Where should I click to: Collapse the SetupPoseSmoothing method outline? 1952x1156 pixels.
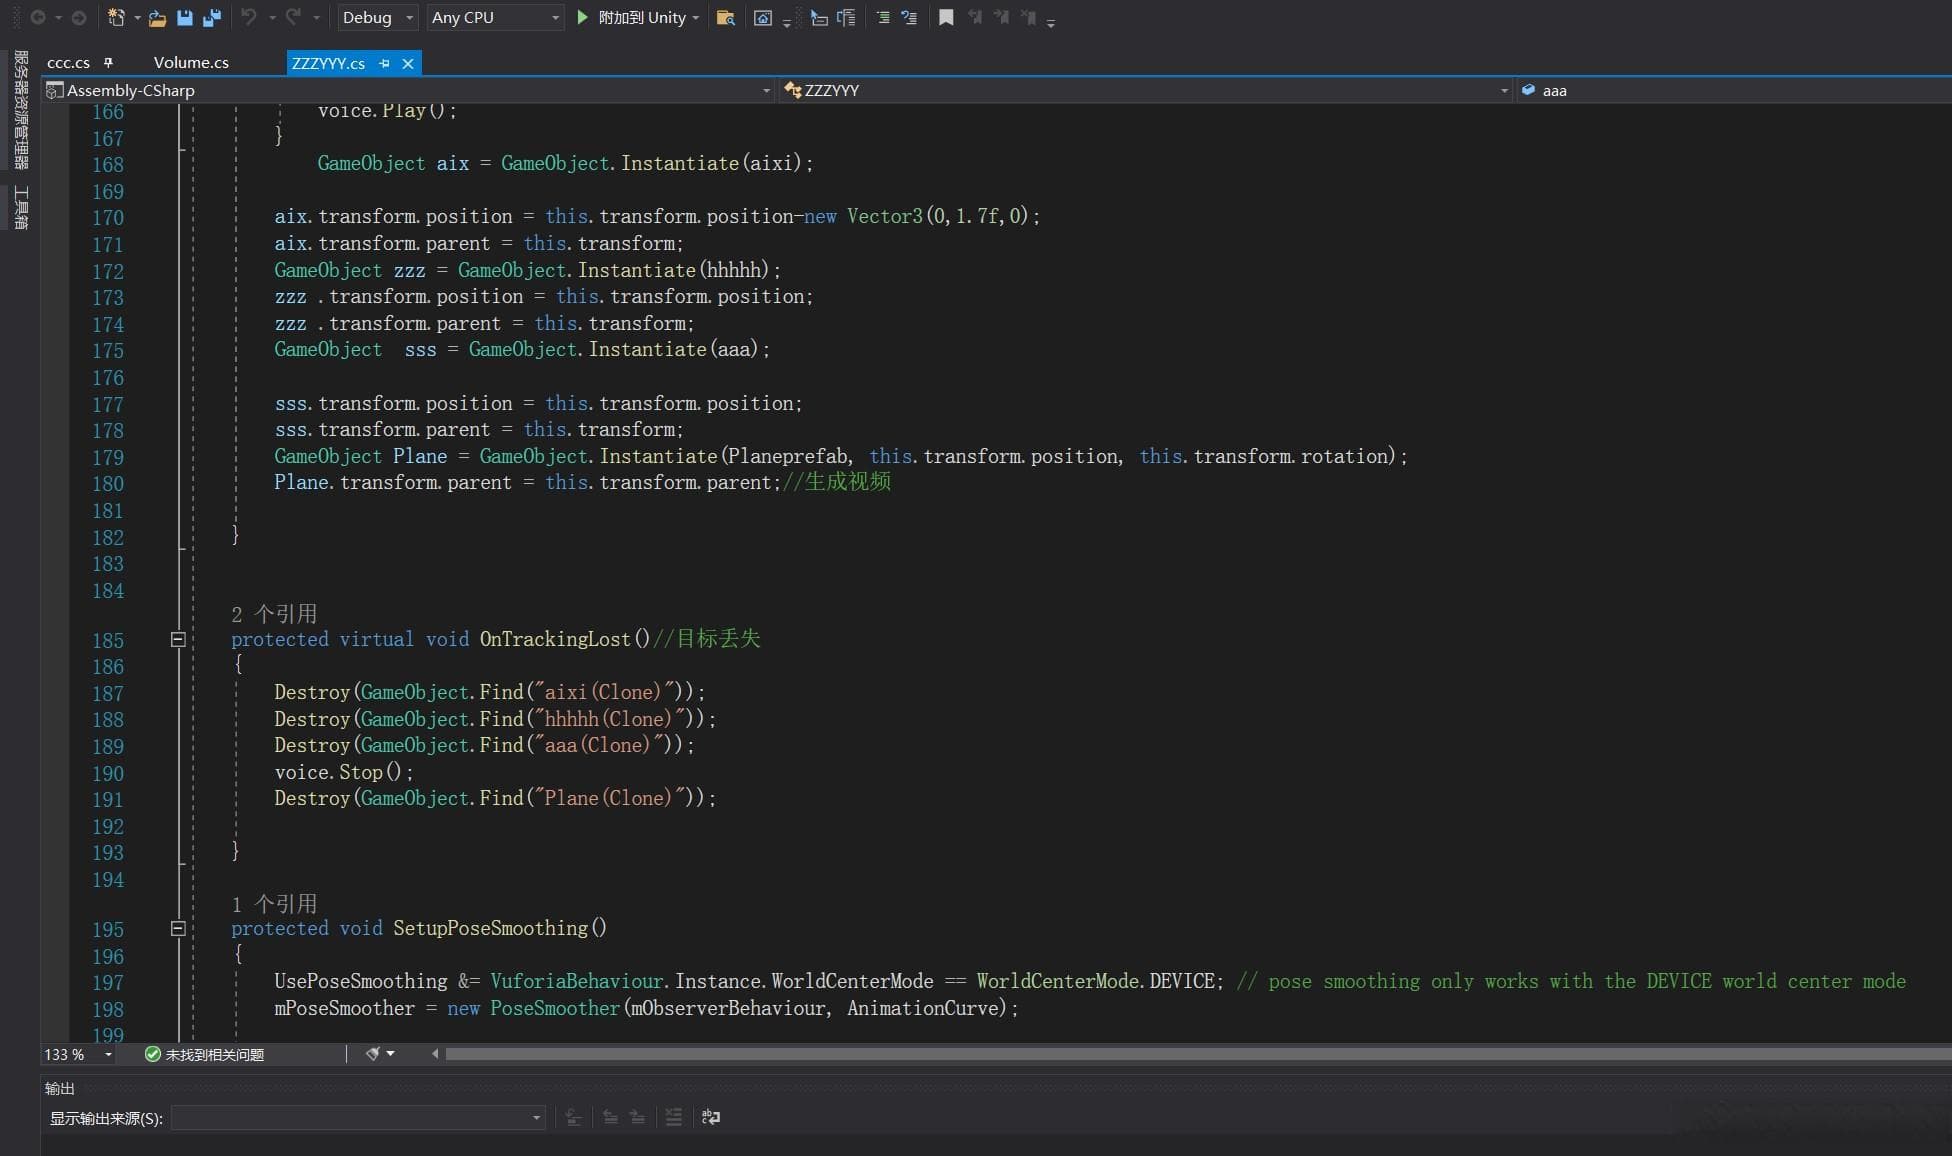coord(178,928)
